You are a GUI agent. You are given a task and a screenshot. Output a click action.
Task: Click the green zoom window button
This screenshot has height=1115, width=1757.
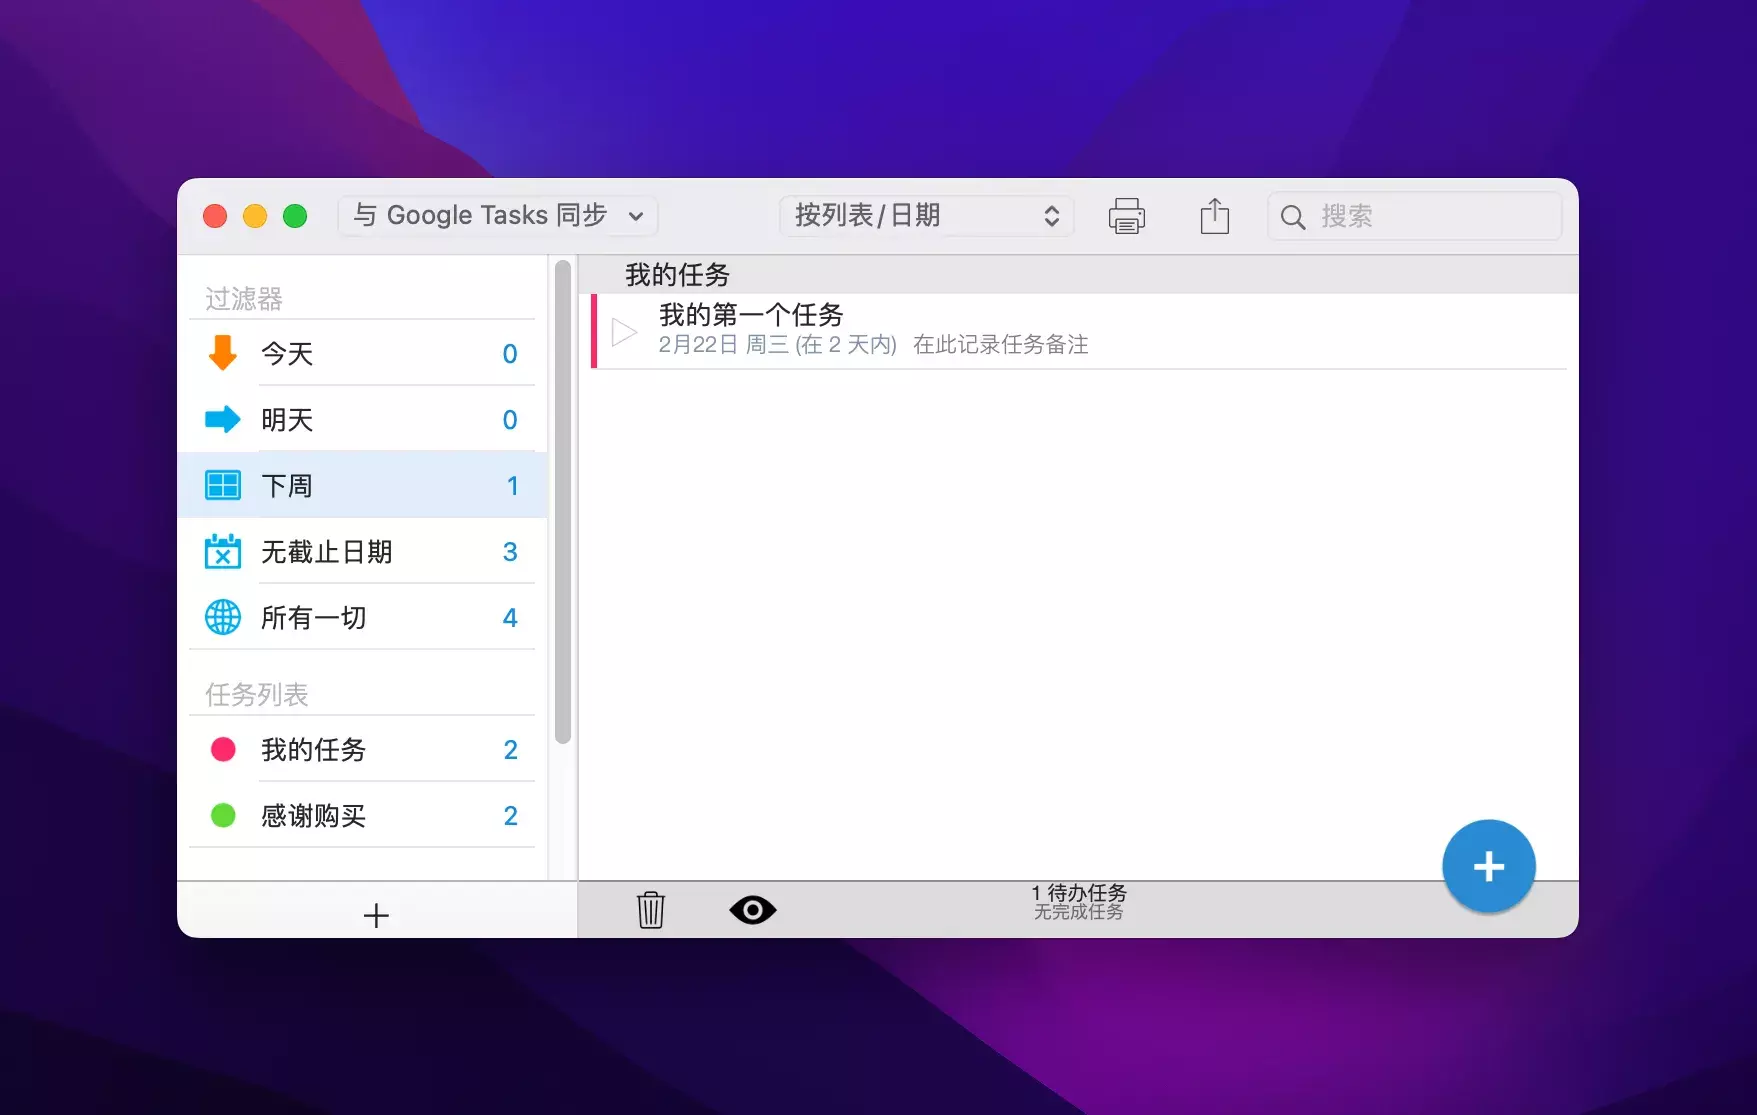click(x=295, y=216)
